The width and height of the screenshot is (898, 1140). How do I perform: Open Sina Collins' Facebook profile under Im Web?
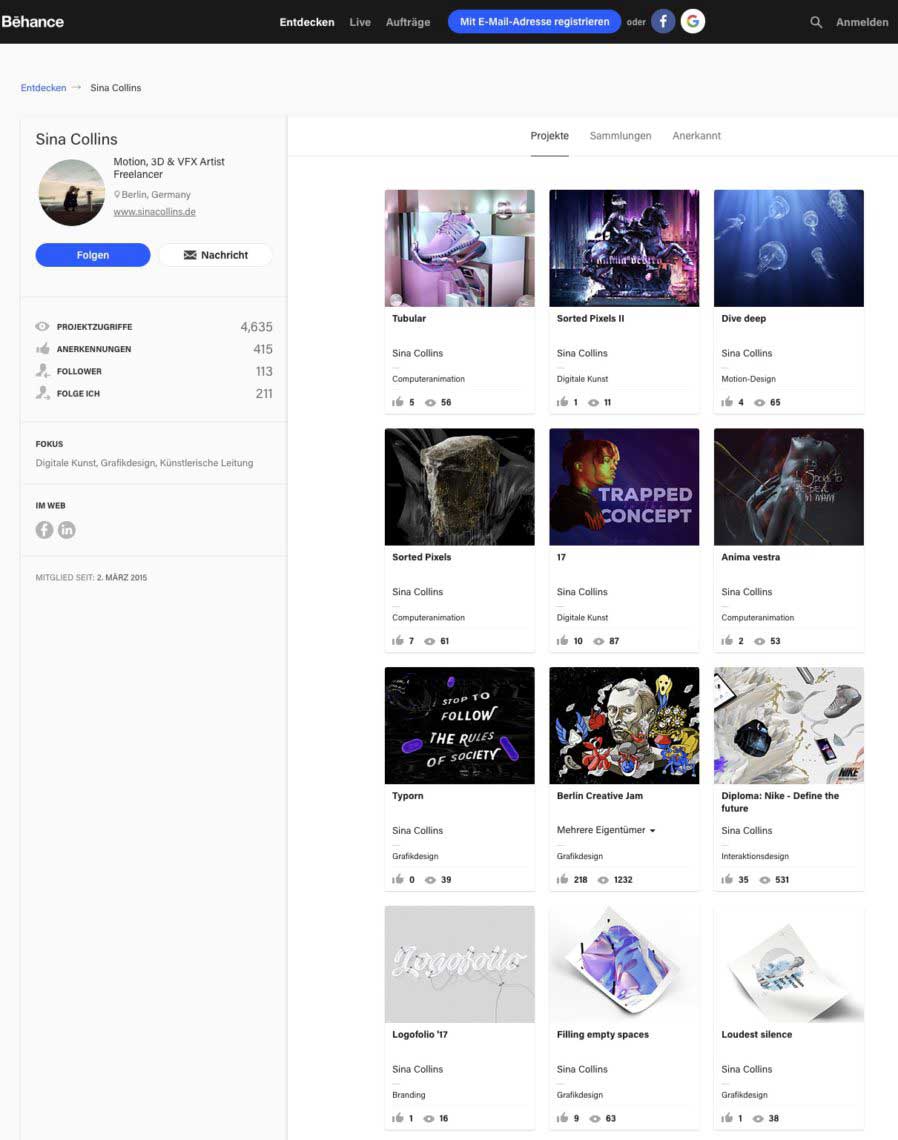point(44,530)
